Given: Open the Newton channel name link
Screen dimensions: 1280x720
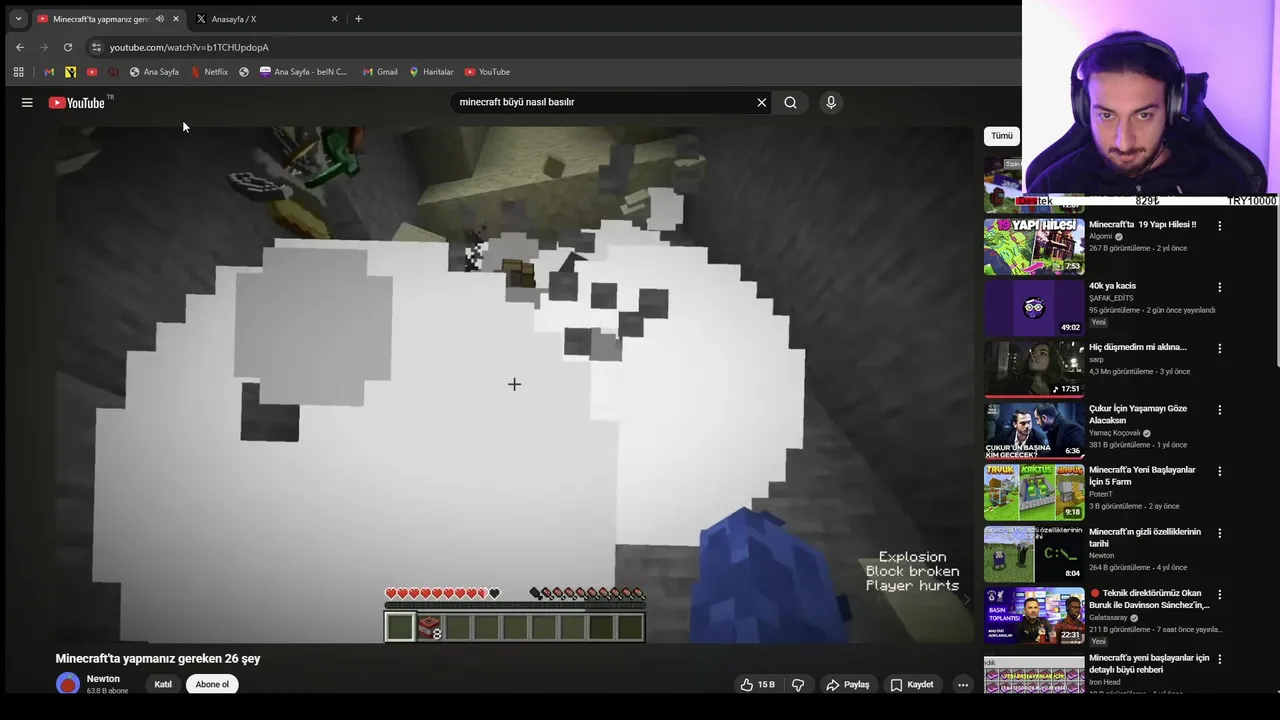Looking at the screenshot, I should point(103,679).
